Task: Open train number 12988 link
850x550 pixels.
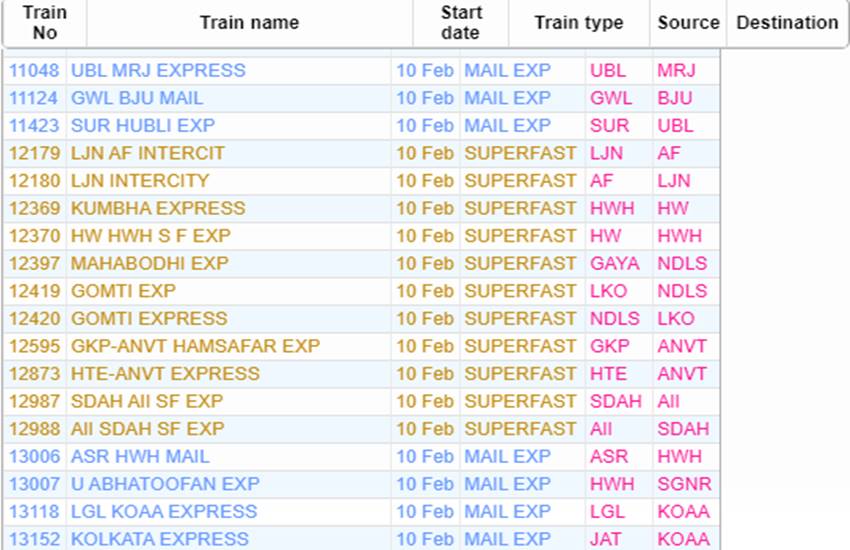Action: point(34,429)
